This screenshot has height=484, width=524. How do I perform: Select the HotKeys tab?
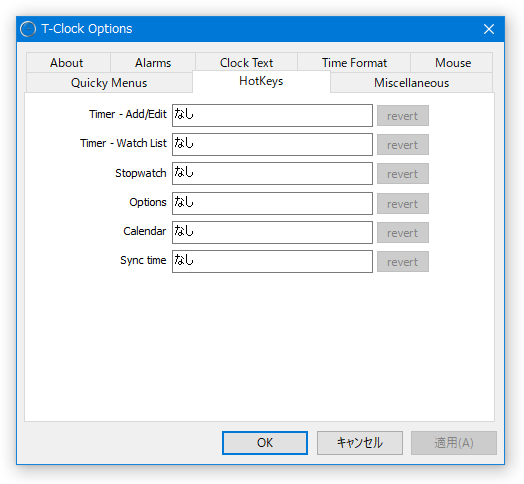261,81
